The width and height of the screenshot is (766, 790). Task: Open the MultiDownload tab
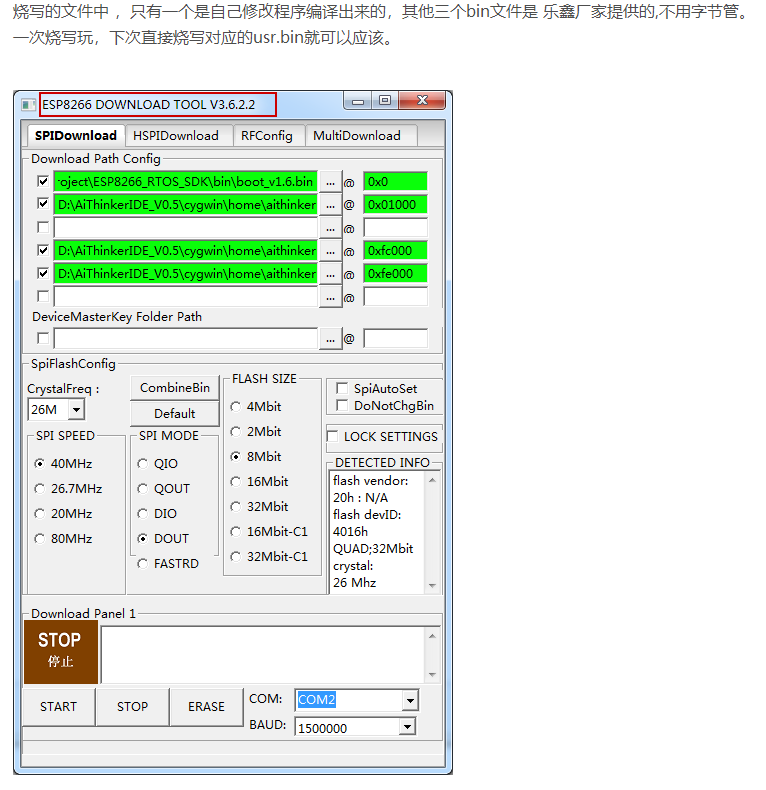pyautogui.click(x=356, y=136)
